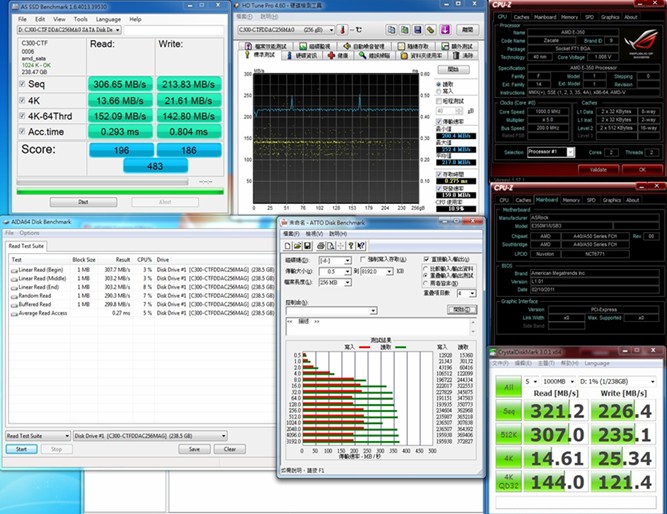
Task: Open ATTO queue depth 4 dropdown
Action: click(x=466, y=293)
